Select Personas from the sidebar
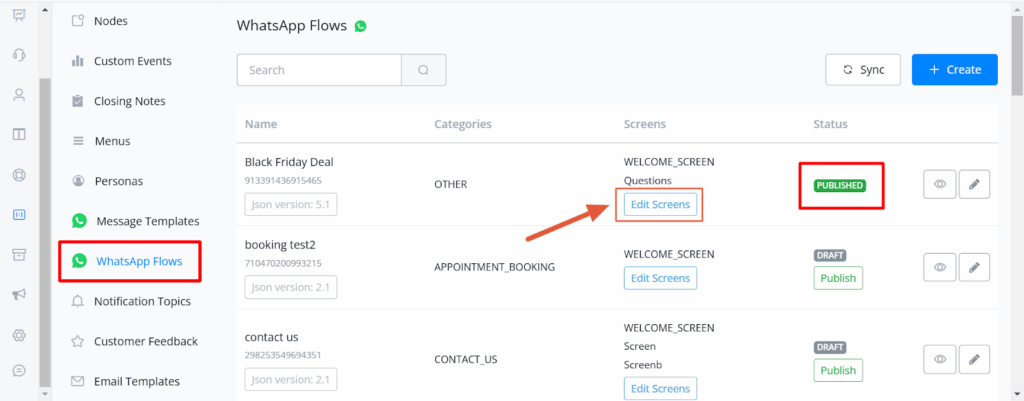The height and width of the screenshot is (401, 1024). (119, 181)
